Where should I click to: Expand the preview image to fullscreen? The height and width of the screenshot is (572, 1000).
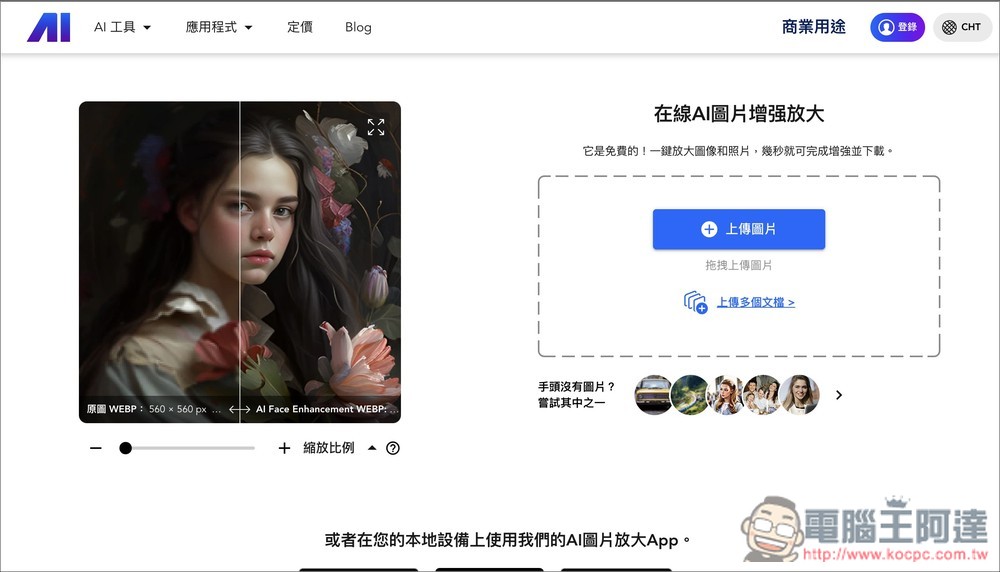coord(376,127)
